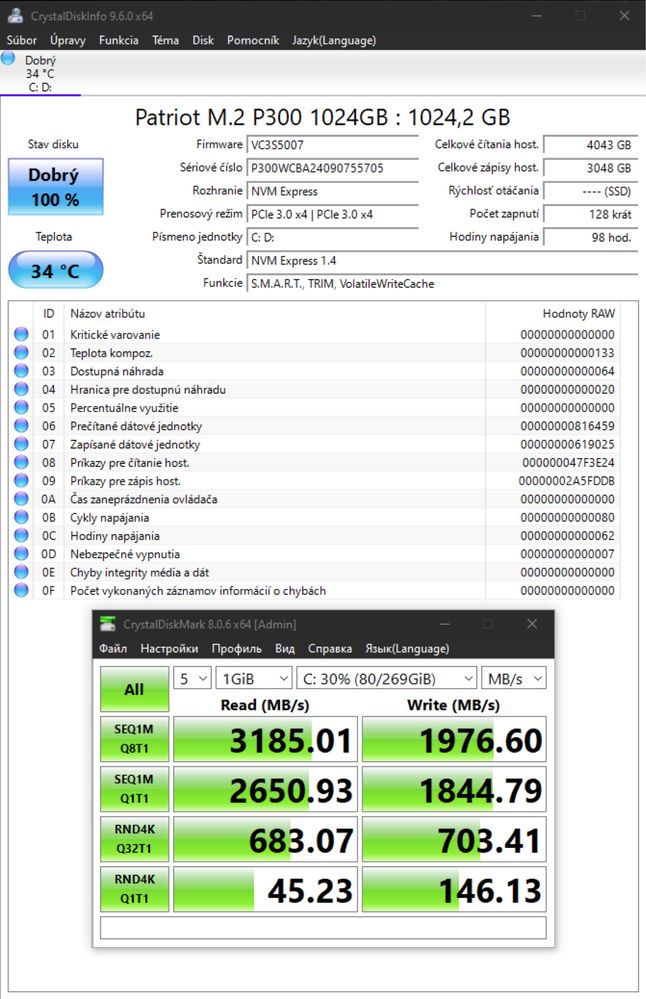Click status orb for Nebezpečné vypnutia row
This screenshot has width=646, height=999.
[21, 554]
